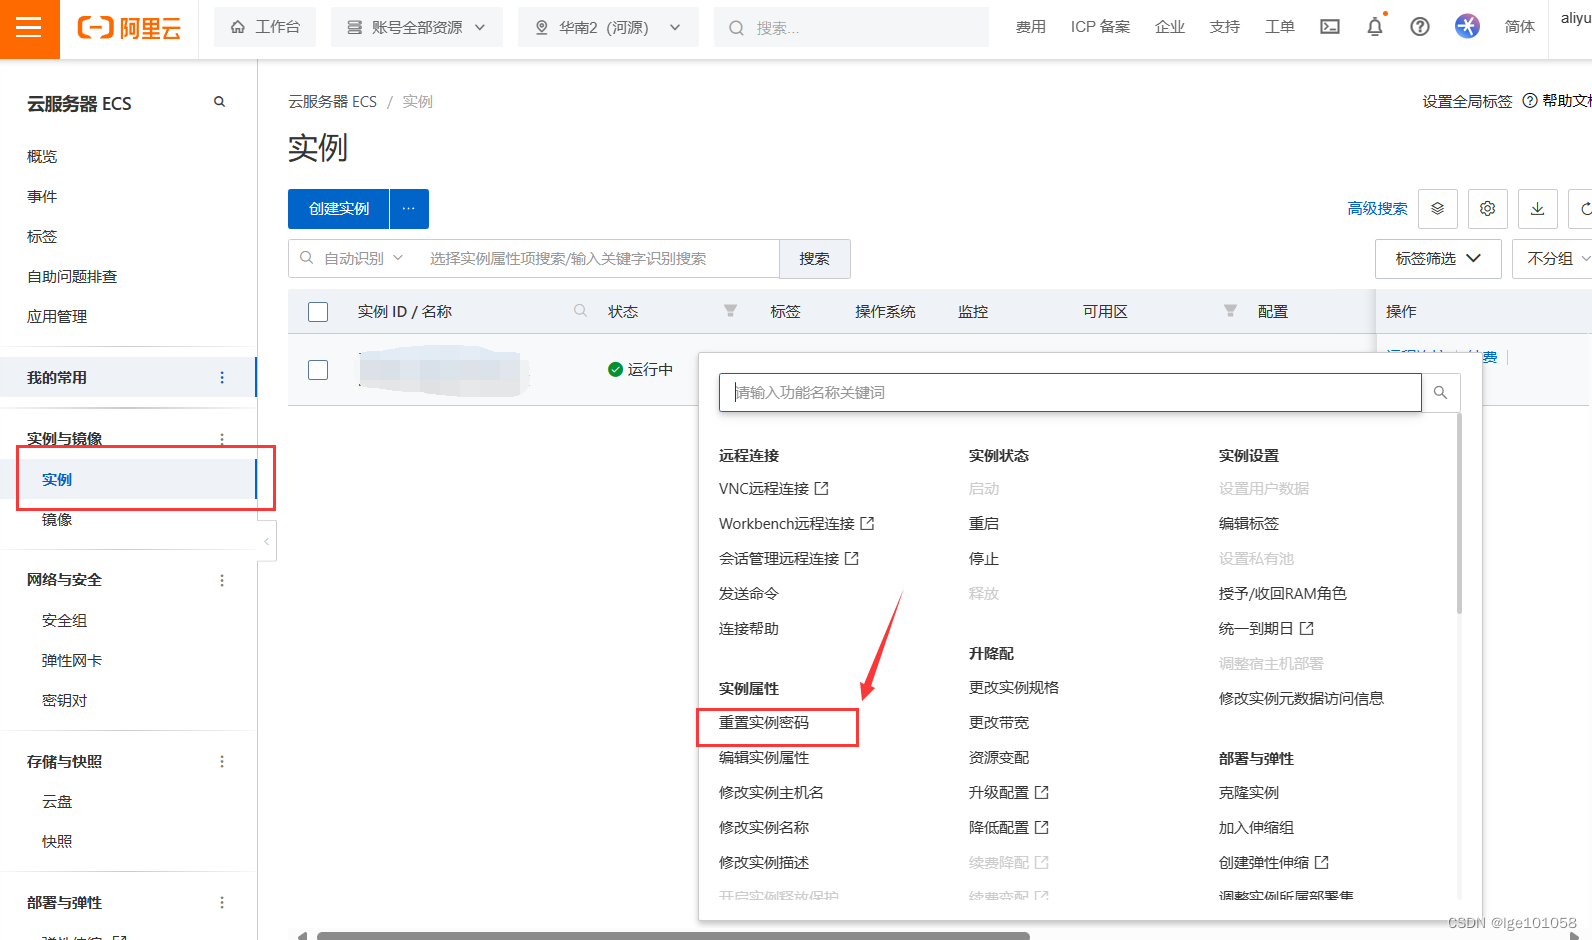
Task: Open the notifications bell
Action: point(1375,27)
